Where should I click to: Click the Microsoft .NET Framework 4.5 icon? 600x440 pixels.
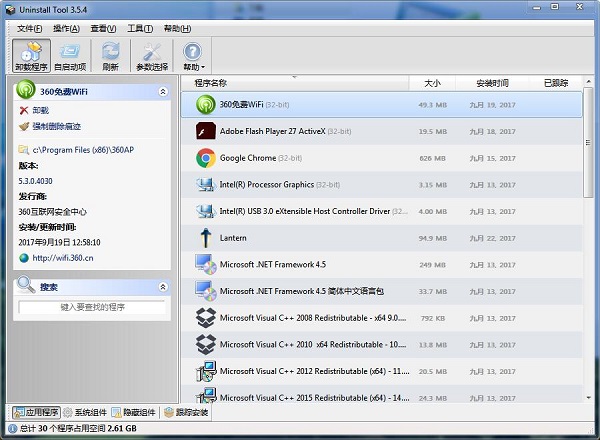tap(206, 264)
